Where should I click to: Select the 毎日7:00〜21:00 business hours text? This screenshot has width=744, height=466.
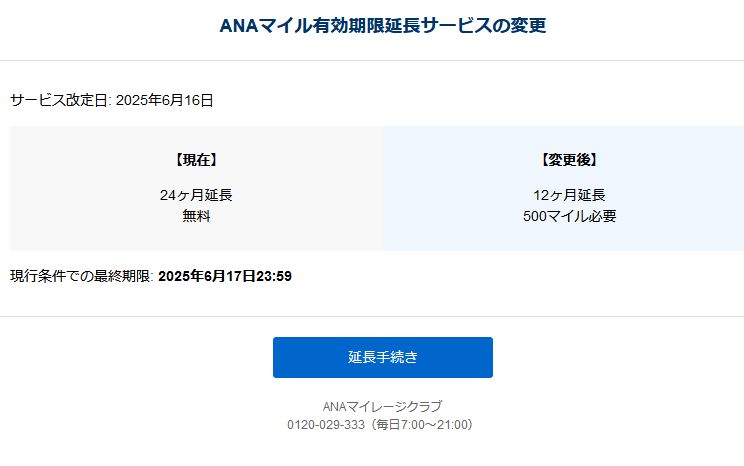422,424
